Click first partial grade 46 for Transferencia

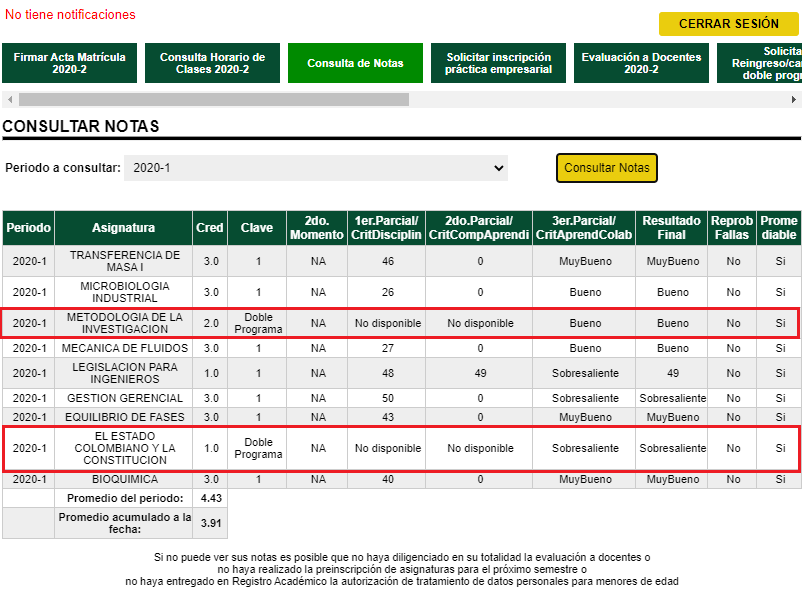(x=388, y=261)
